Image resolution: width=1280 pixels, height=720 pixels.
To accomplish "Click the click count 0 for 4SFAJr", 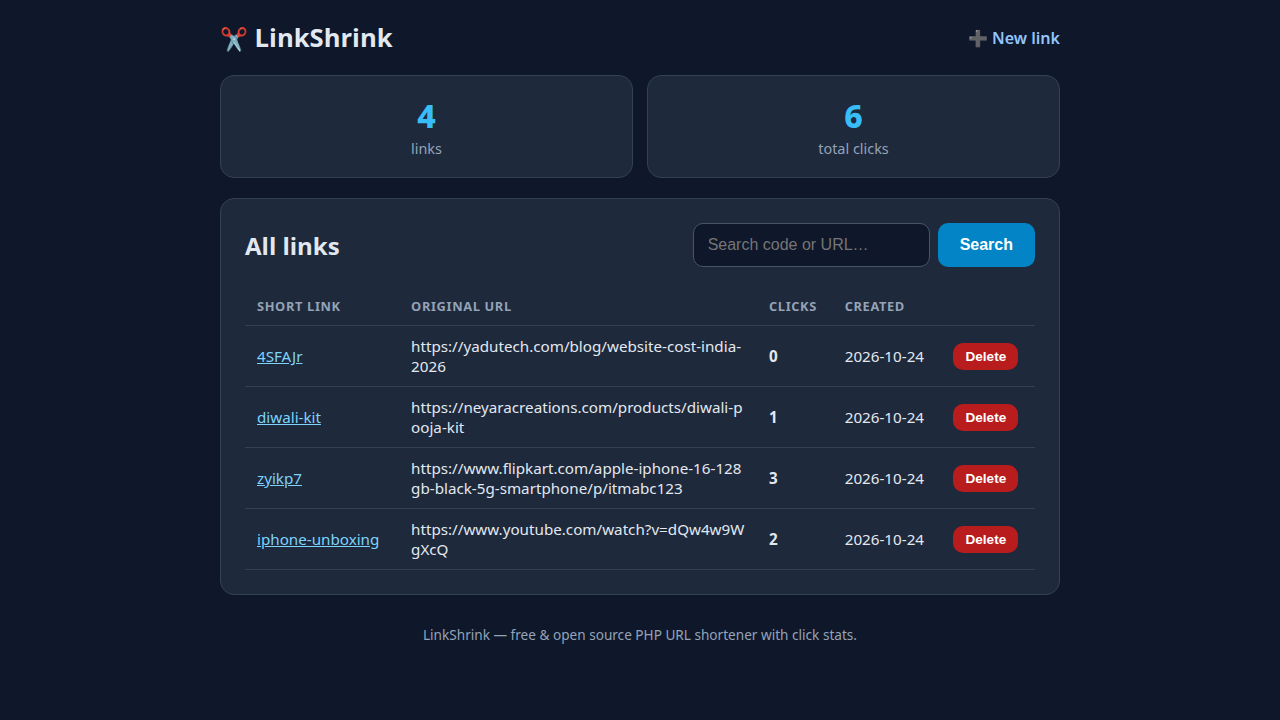I will 773,357.
